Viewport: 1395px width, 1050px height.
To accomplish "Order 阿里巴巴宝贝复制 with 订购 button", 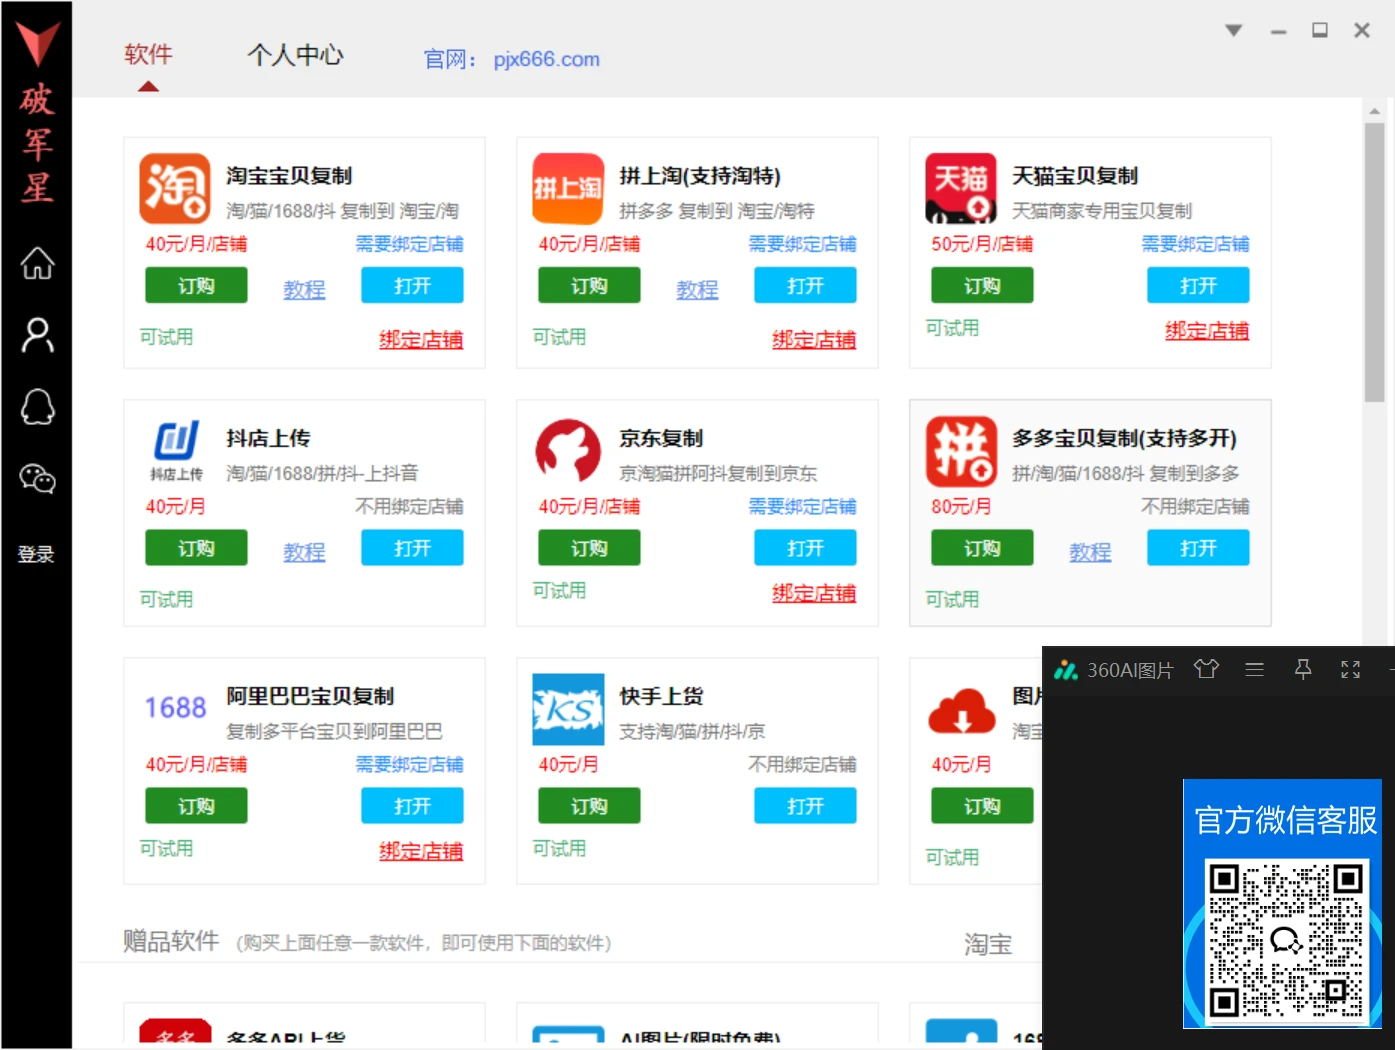I will click(x=196, y=806).
